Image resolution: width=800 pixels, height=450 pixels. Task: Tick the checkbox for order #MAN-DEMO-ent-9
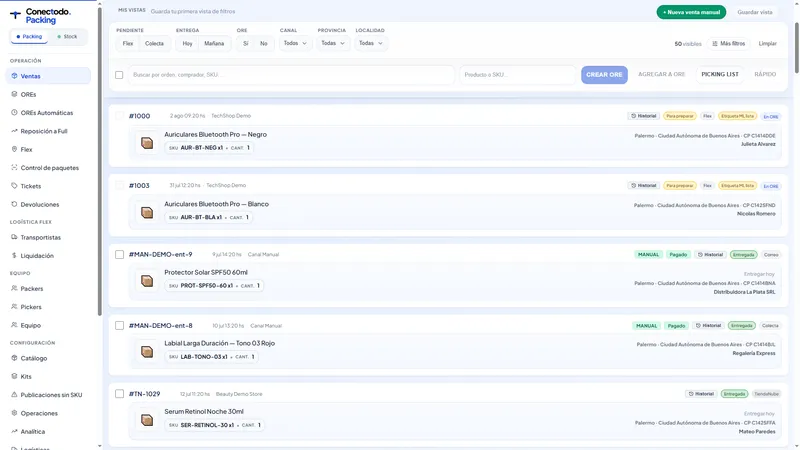(119, 255)
